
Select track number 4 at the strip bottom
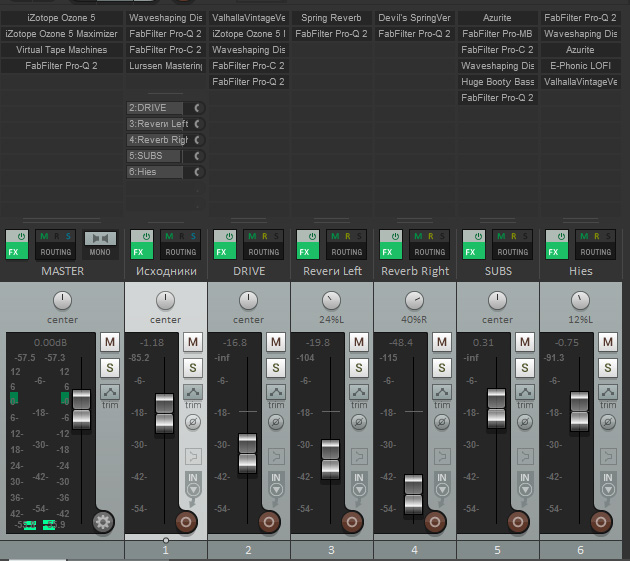tap(414, 550)
